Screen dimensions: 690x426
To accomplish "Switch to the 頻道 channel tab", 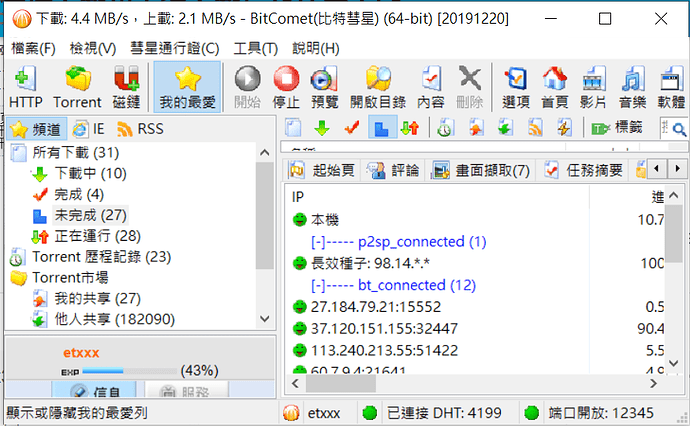I will click(x=37, y=129).
